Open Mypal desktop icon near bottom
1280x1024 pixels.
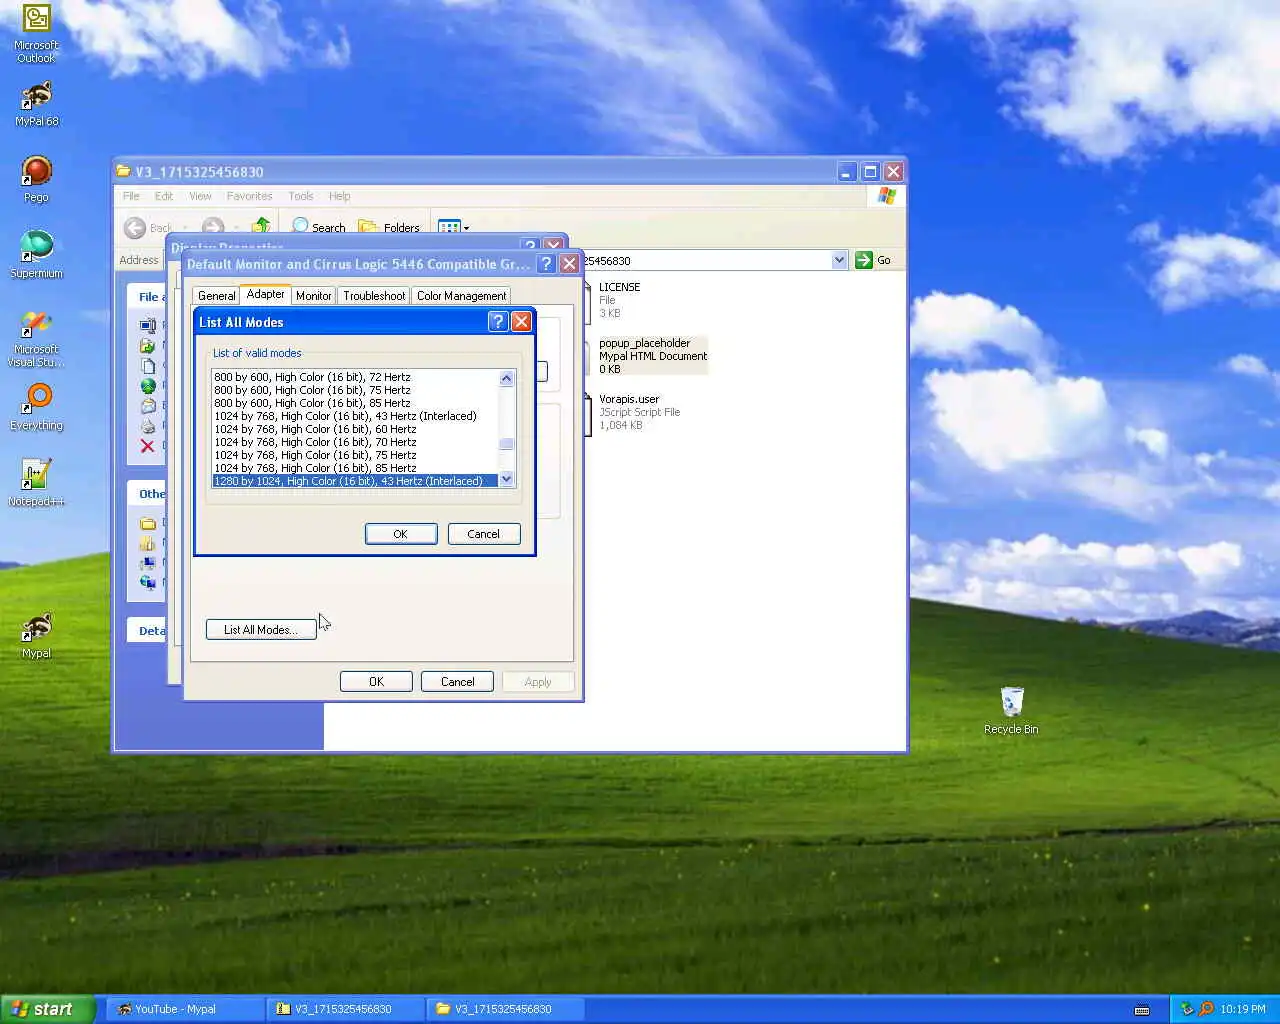coord(36,636)
